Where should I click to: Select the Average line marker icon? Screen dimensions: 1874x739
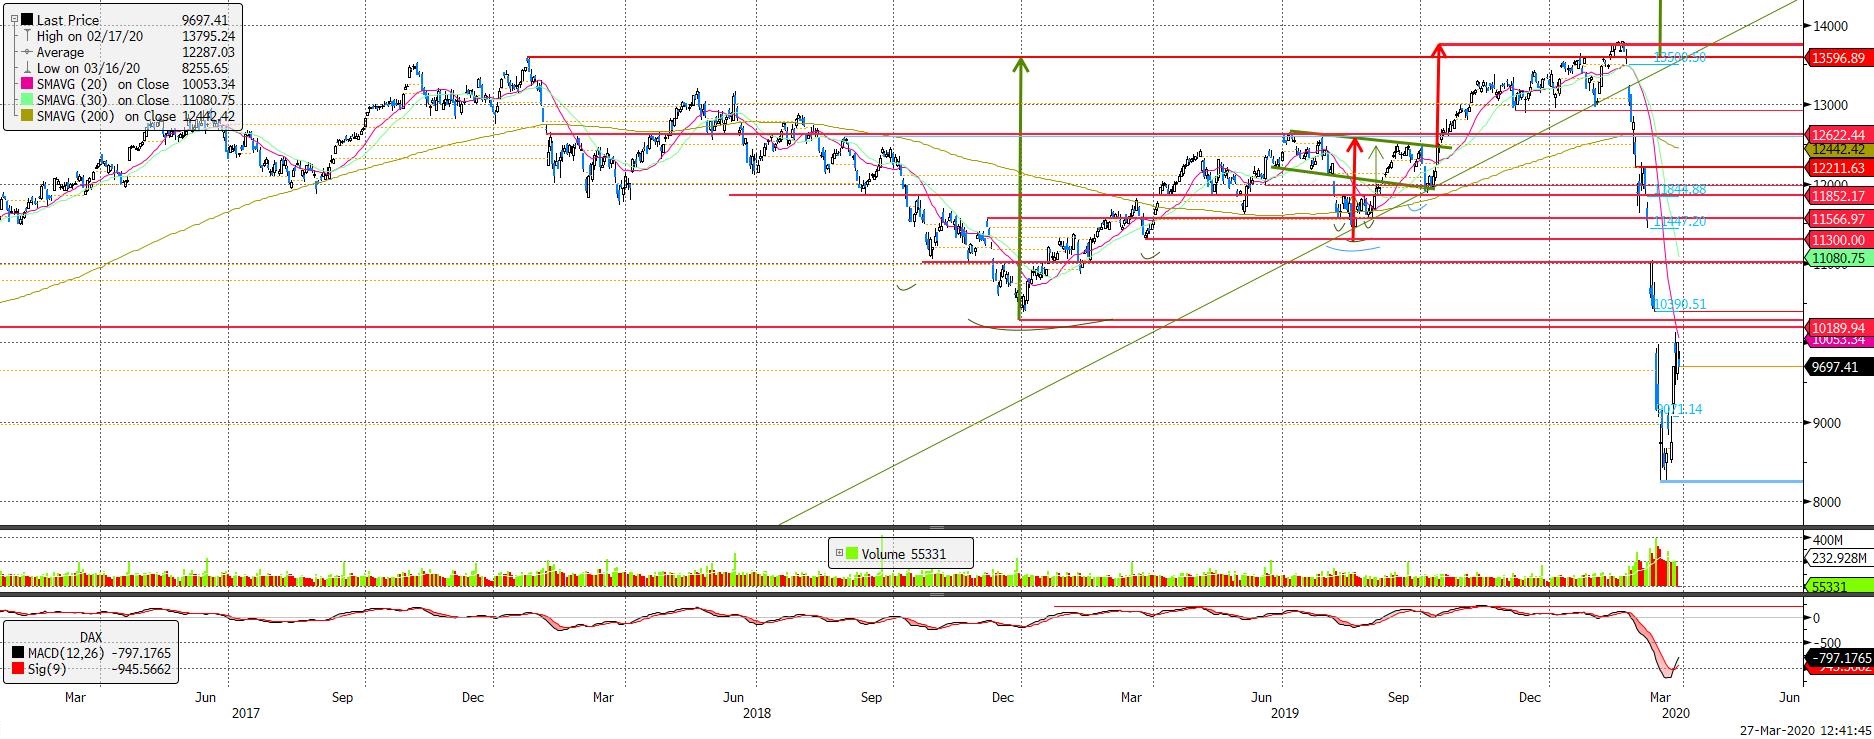point(26,51)
